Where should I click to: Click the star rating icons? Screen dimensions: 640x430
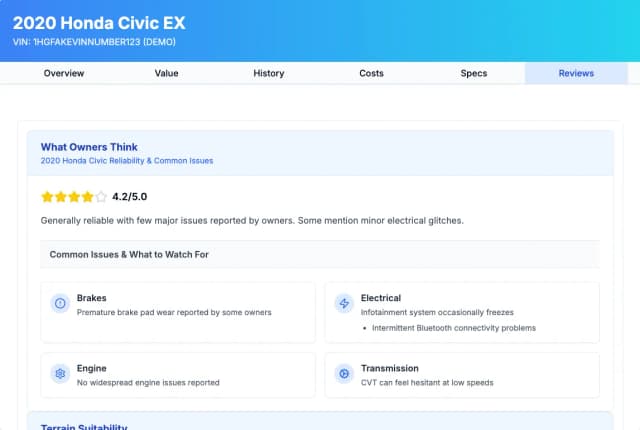[74, 197]
